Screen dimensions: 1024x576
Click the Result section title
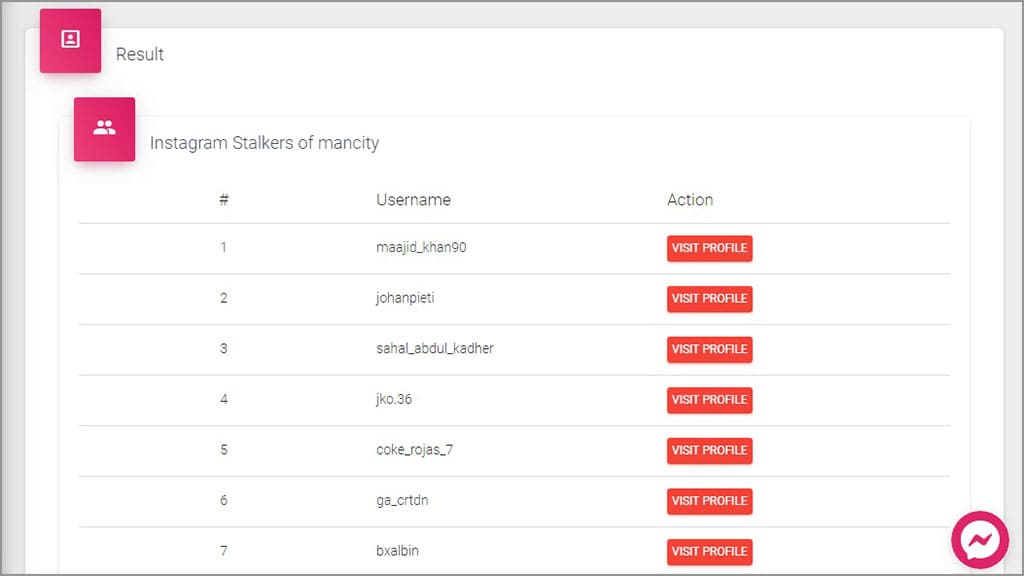click(140, 54)
